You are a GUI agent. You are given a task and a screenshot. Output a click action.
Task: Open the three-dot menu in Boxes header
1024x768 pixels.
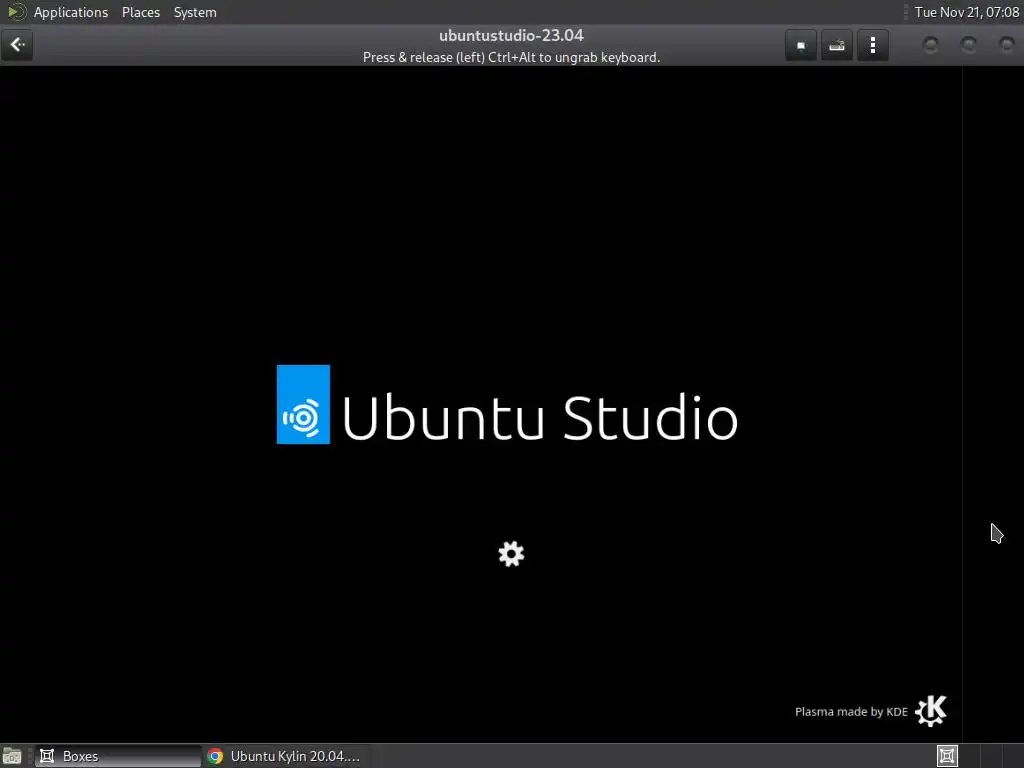(x=872, y=45)
